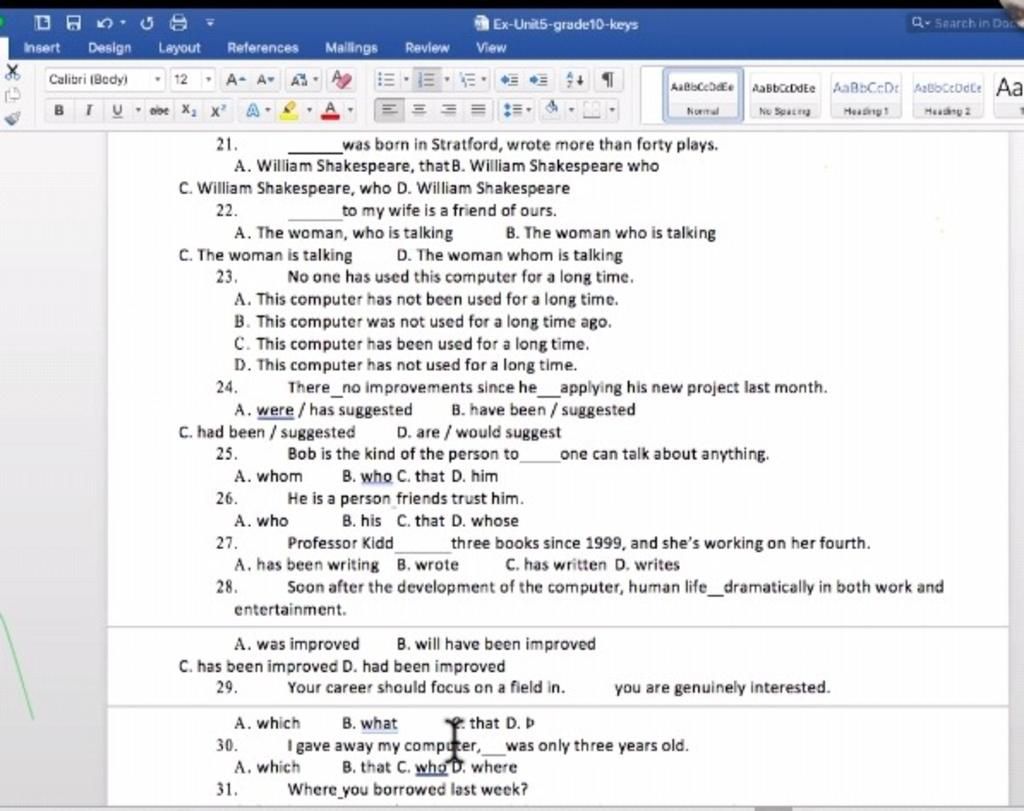Apply the Heading 1 style
This screenshot has width=1024, height=811.
866,96
